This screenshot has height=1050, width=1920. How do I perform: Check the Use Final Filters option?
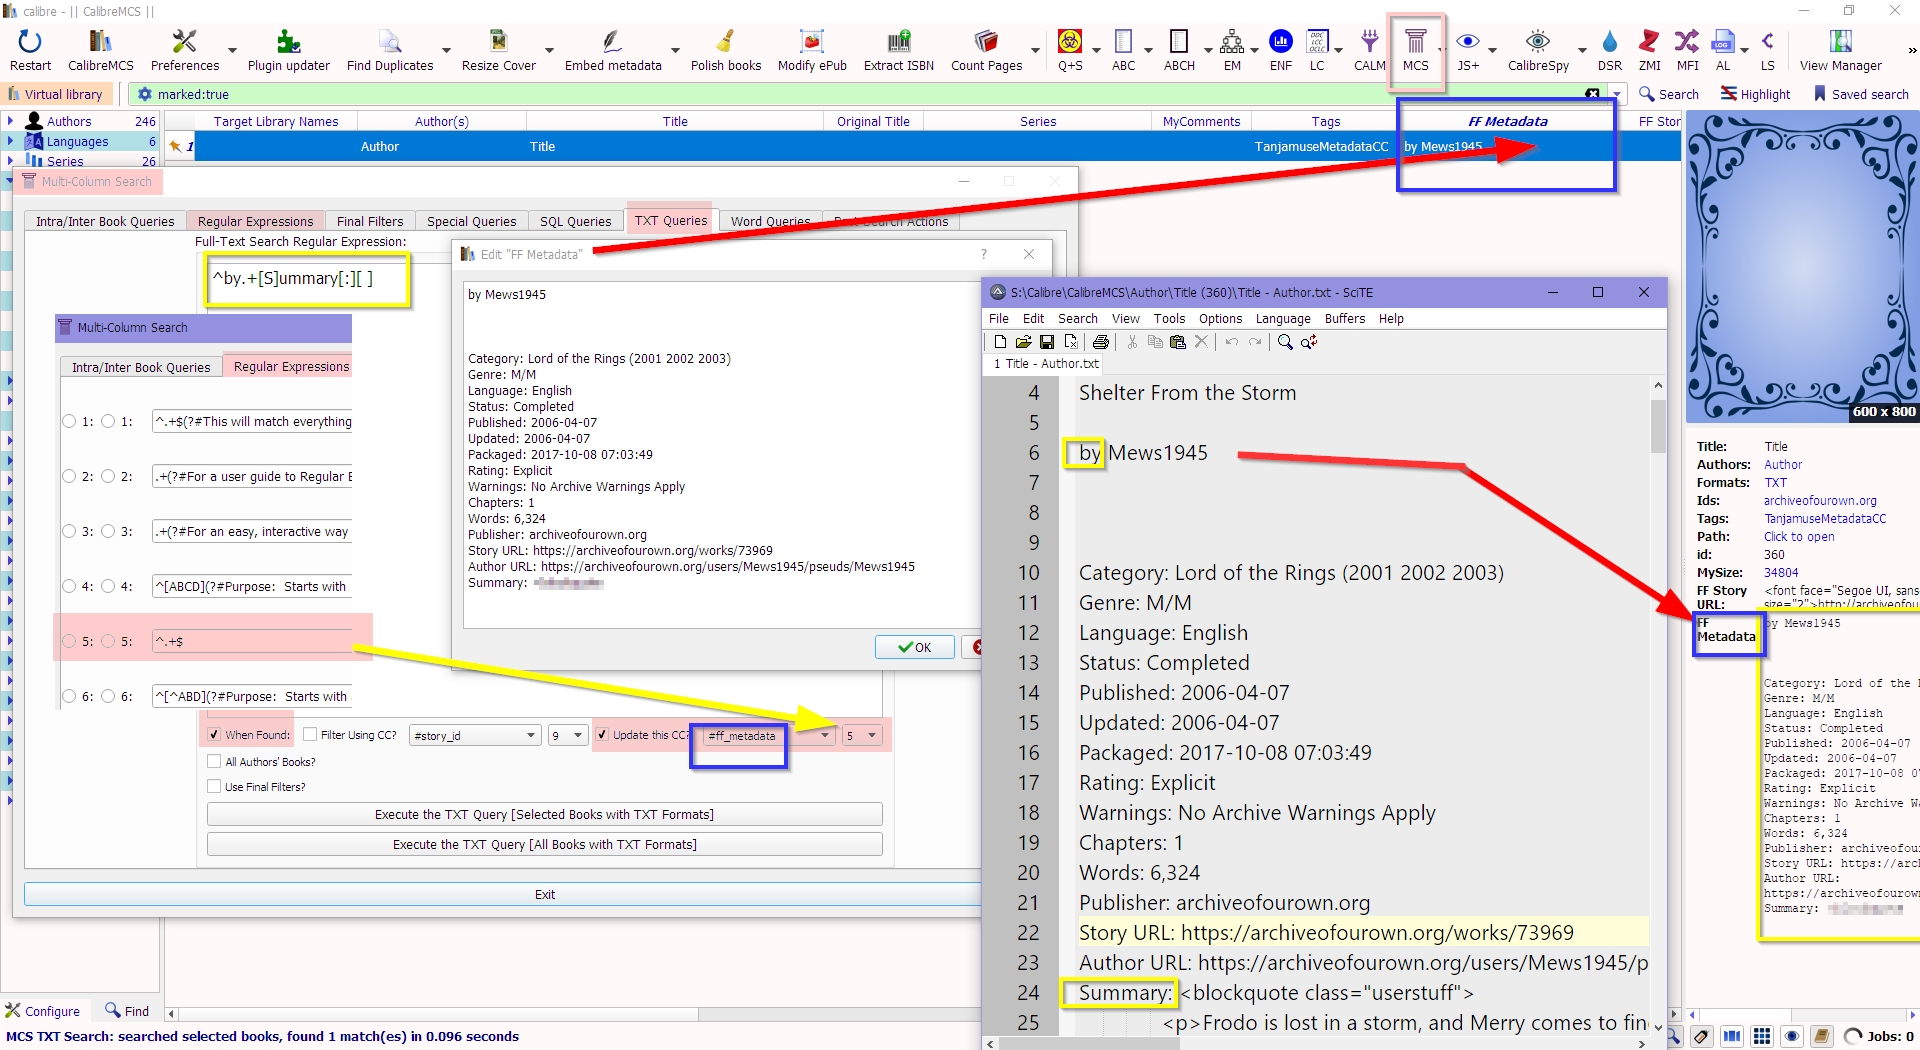coord(214,787)
